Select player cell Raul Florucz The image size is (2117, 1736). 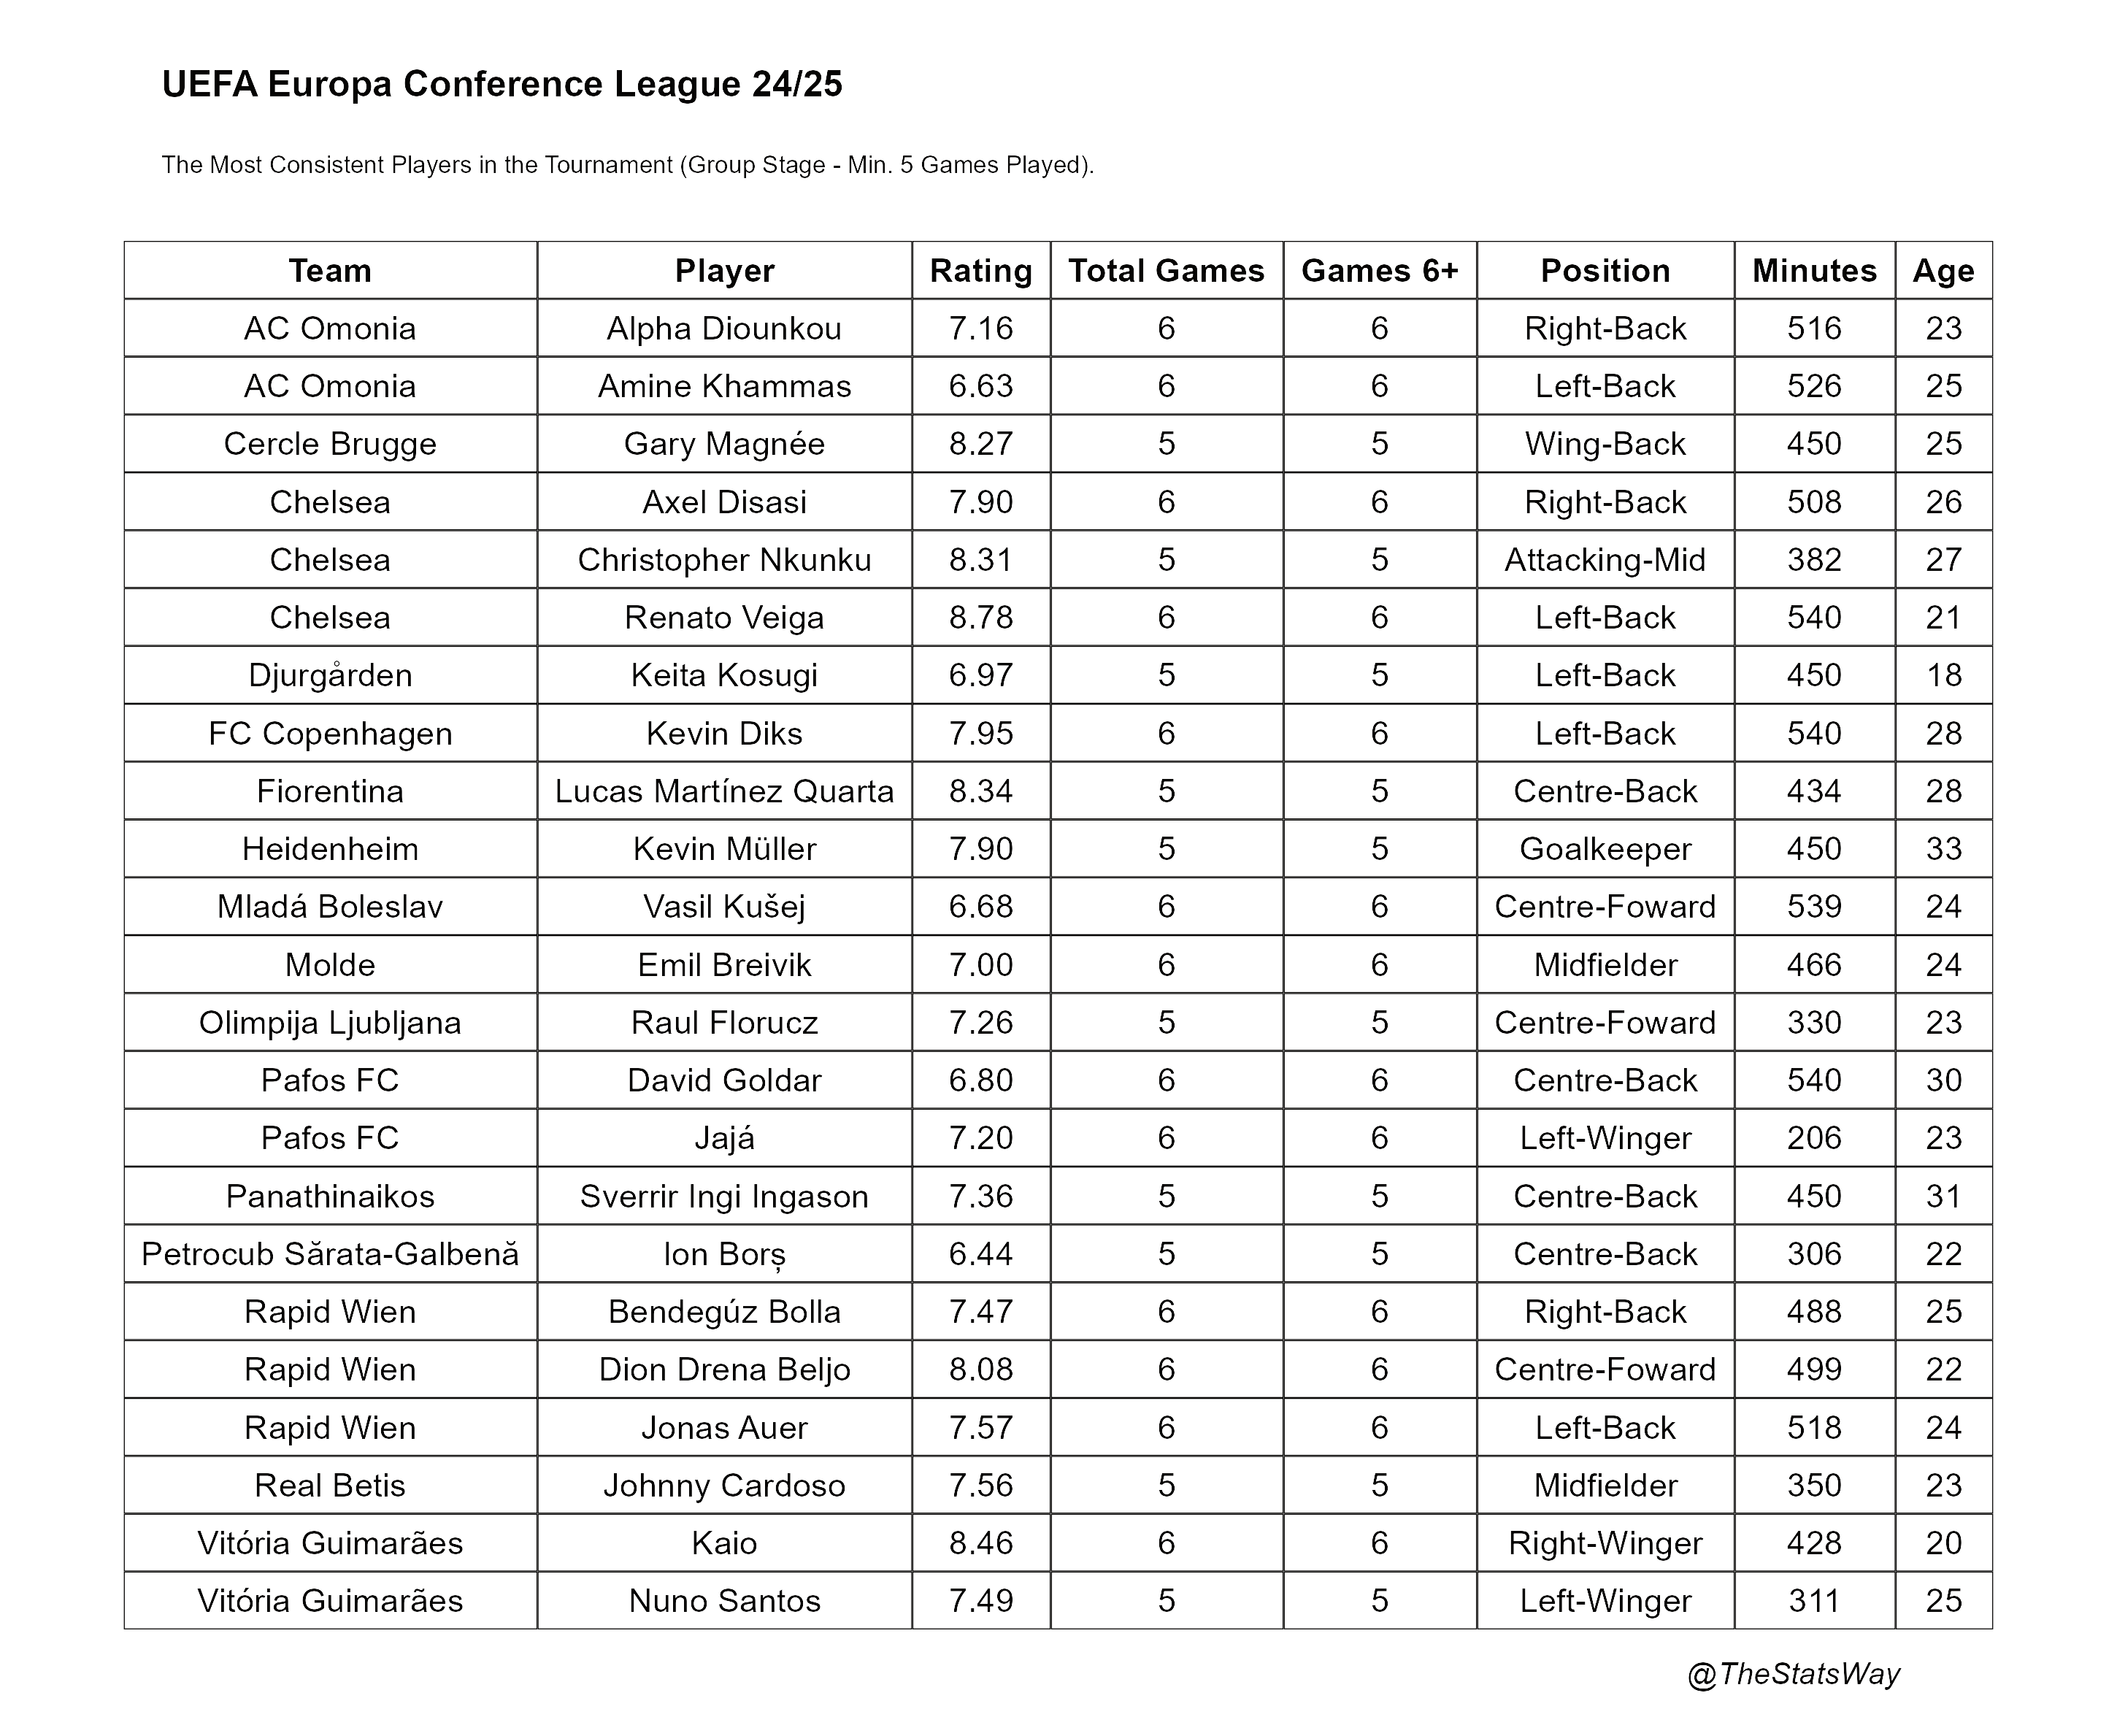[724, 1023]
